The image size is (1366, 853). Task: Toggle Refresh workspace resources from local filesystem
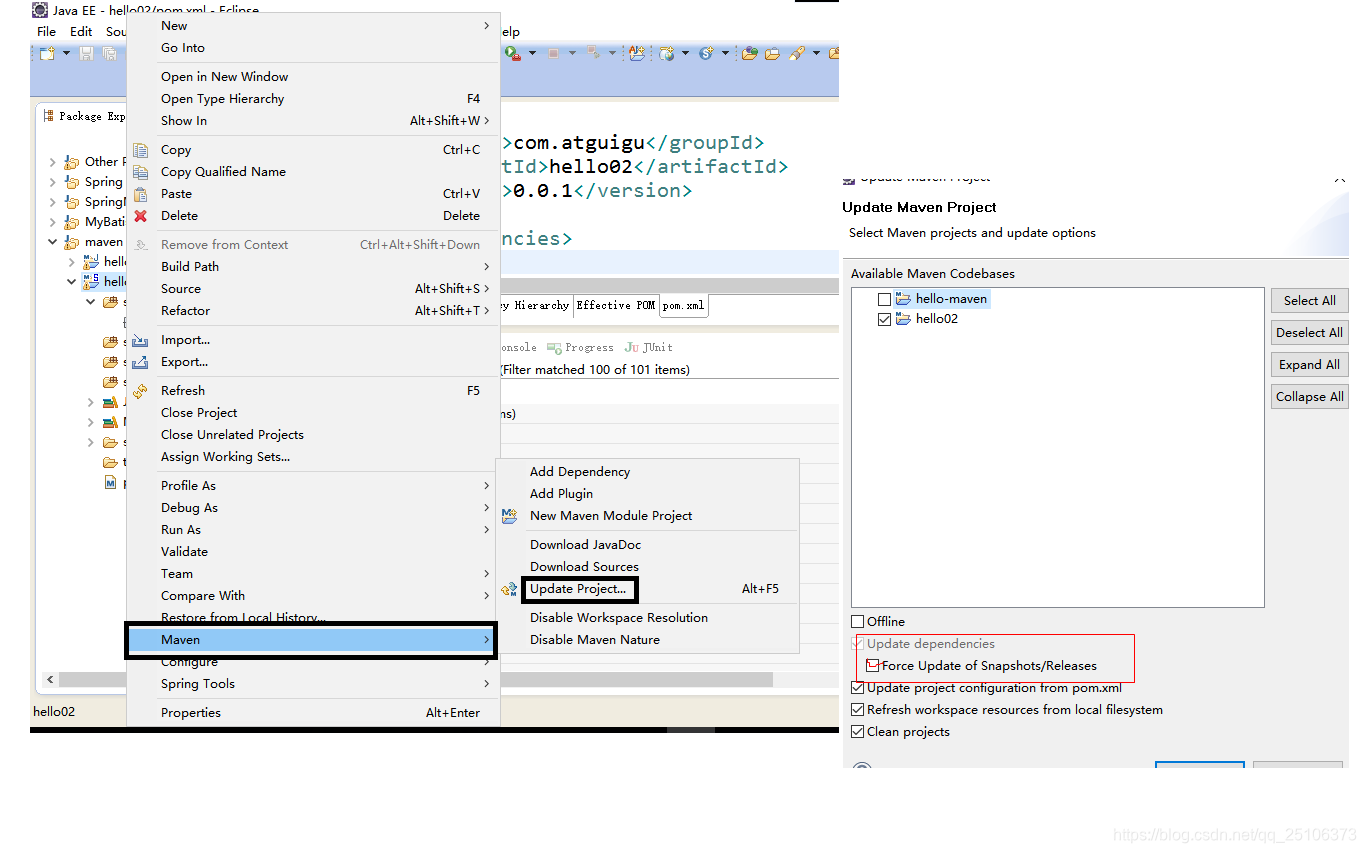(x=858, y=710)
